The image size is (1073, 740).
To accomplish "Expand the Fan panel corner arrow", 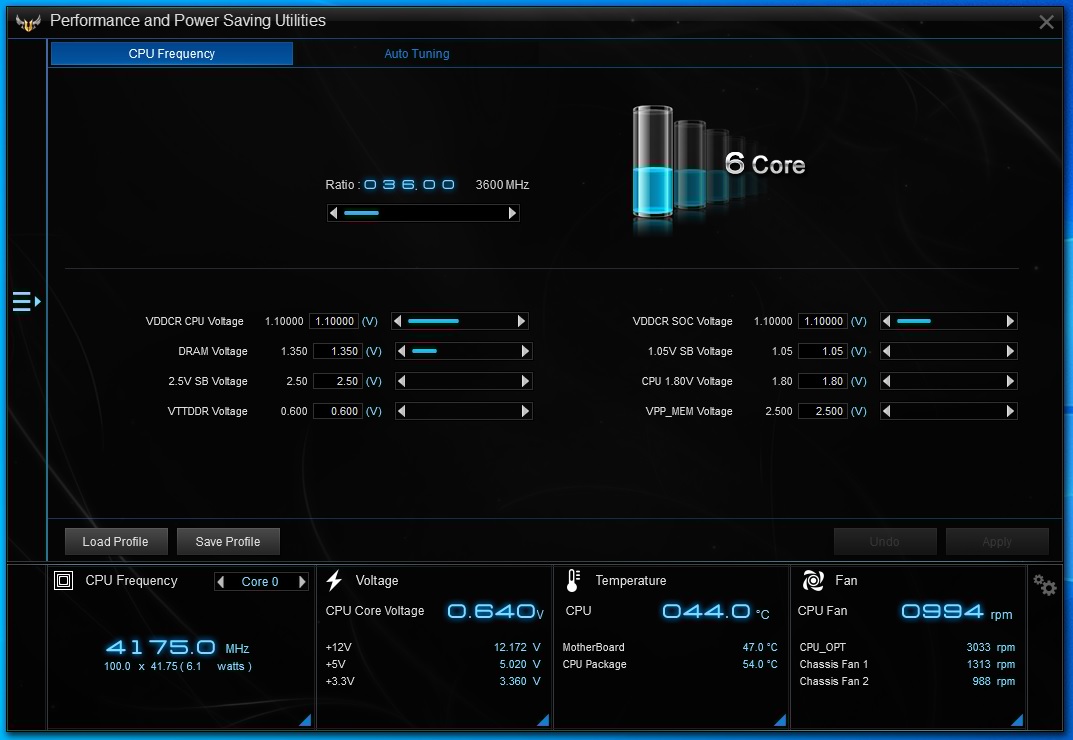I will coord(1019,720).
